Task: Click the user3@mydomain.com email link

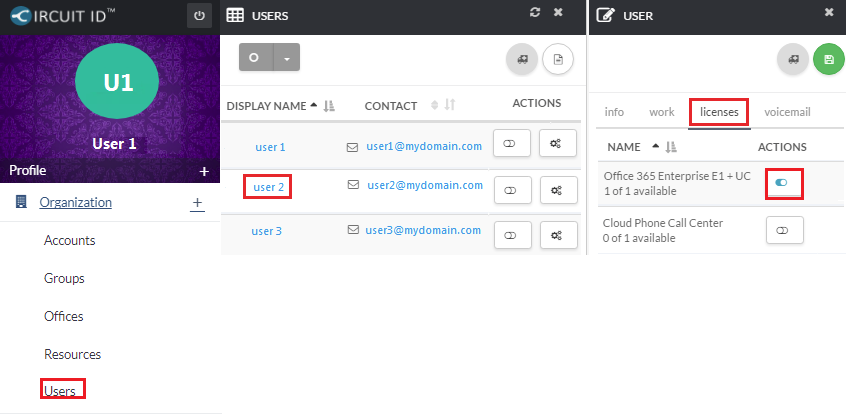Action: click(423, 231)
